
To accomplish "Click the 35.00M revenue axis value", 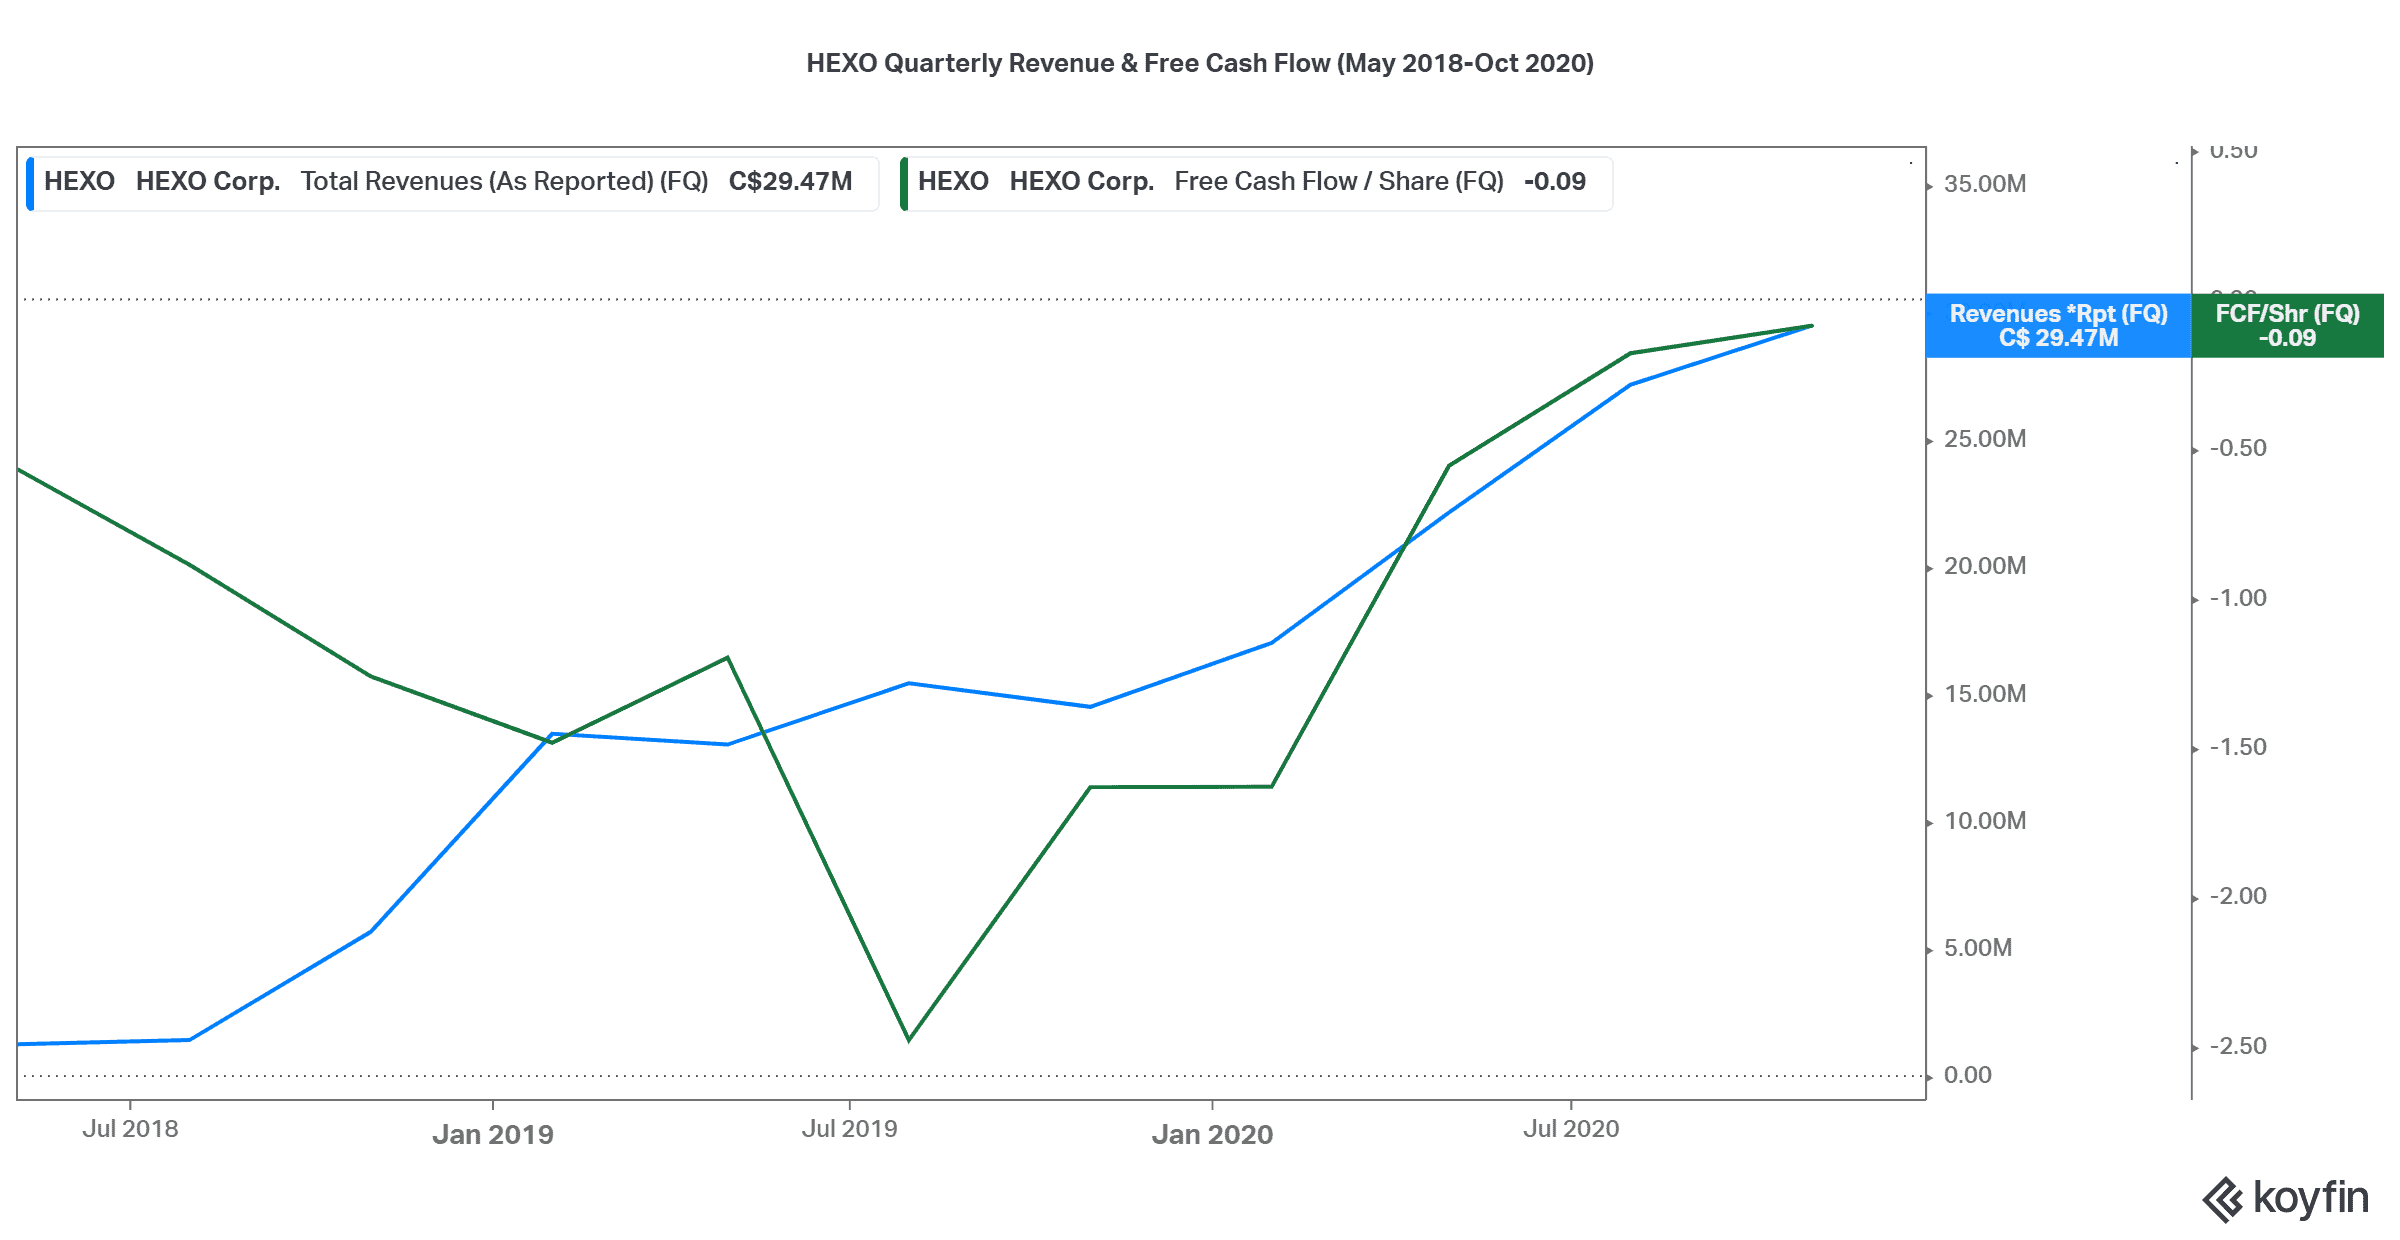I will coord(1985,184).
